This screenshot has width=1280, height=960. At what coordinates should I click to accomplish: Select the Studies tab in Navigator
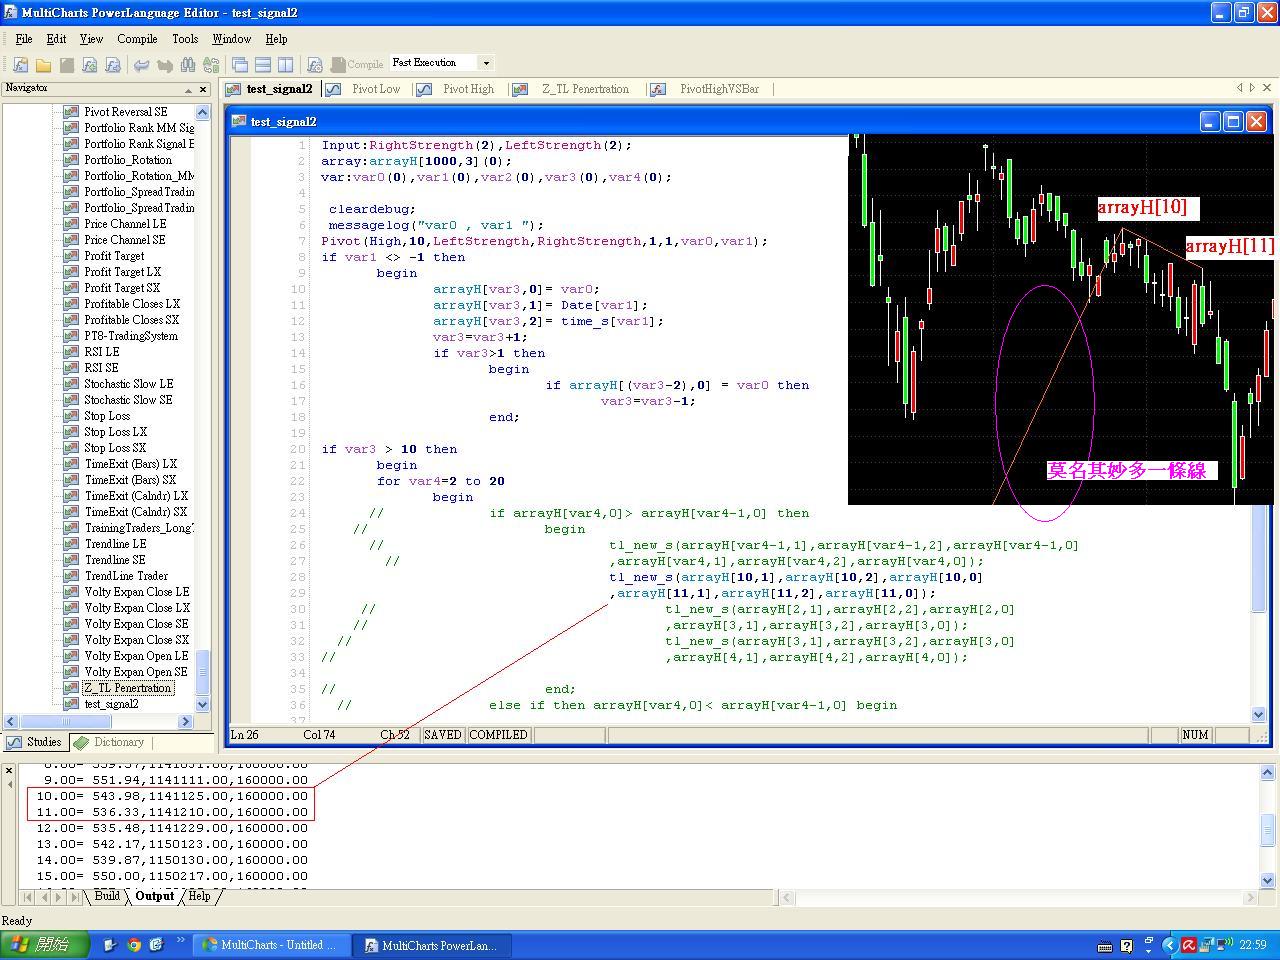click(35, 742)
